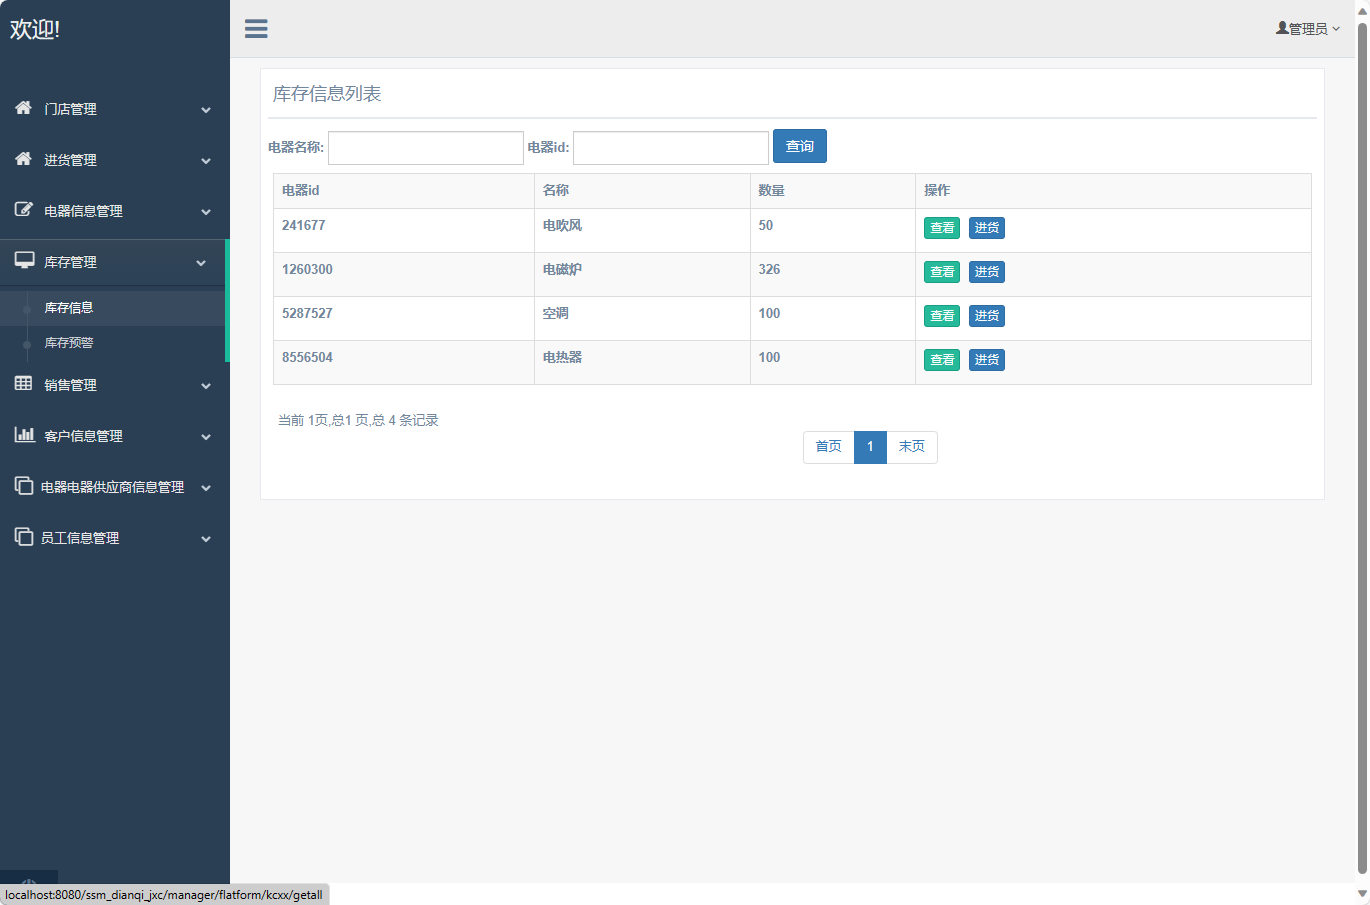Click the user icon next to 管理员

click(1282, 28)
